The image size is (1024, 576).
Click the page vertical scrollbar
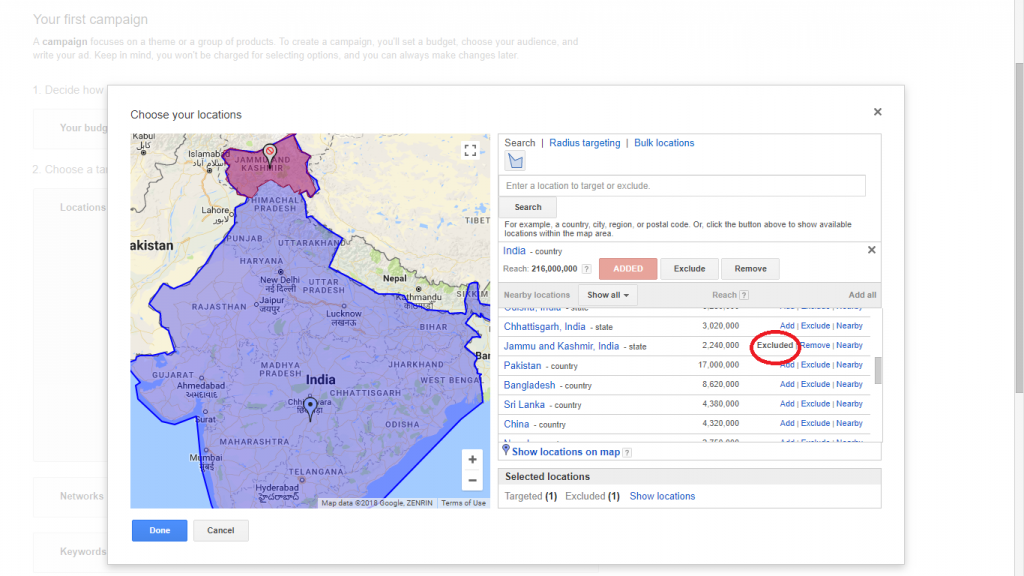coord(1019,229)
